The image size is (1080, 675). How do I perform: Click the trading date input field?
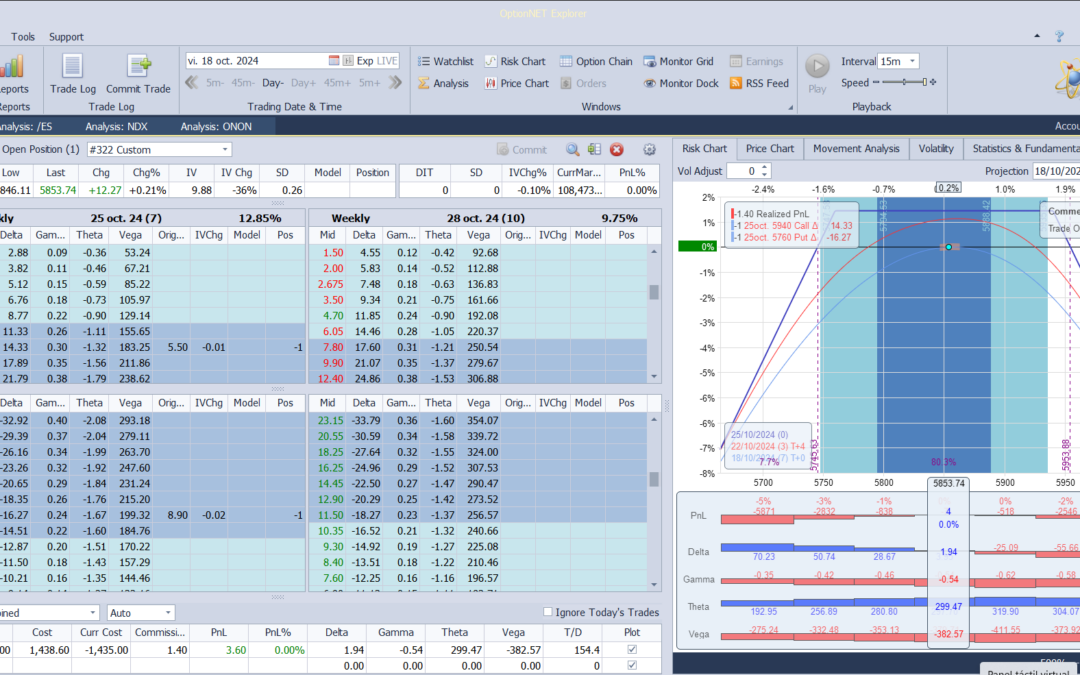tap(256, 61)
